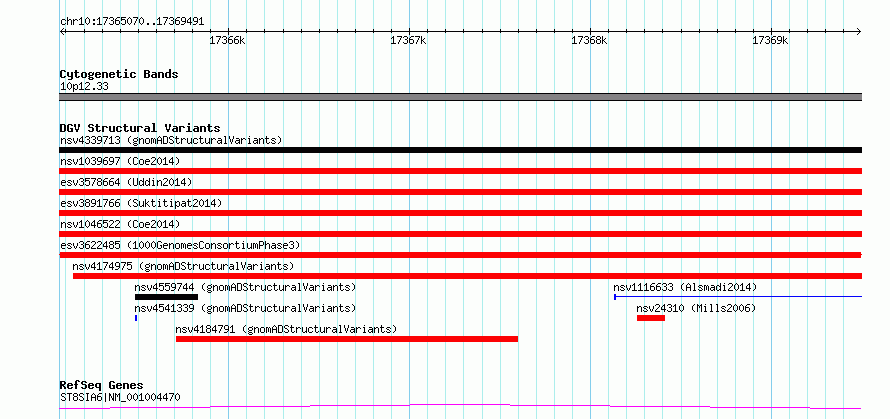Click the RefSeq Genes track heading

point(102,386)
